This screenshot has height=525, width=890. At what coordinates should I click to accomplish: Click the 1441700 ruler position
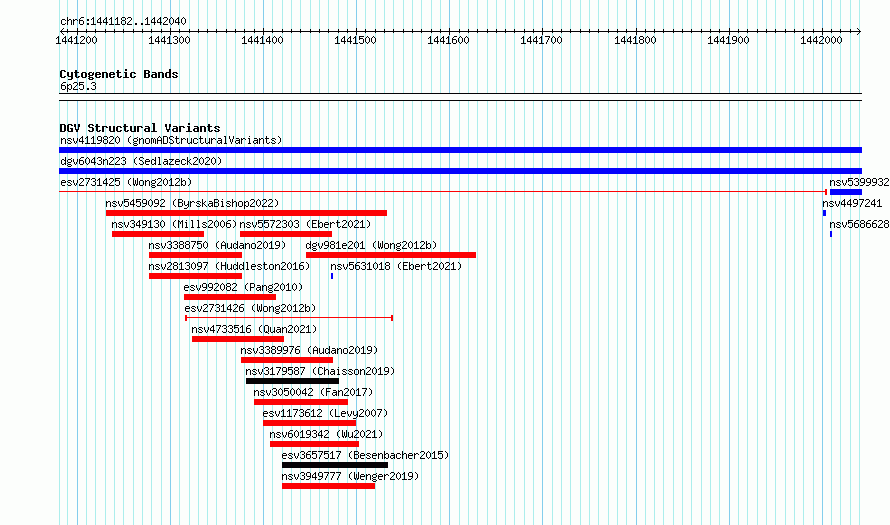point(541,40)
